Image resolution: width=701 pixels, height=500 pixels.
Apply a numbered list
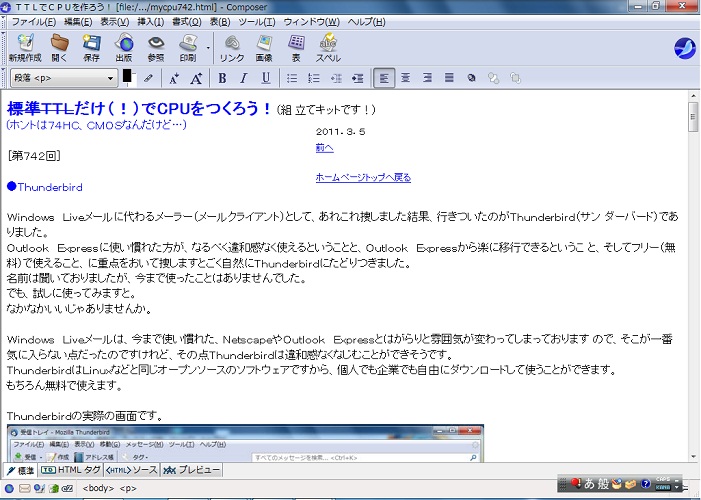[x=314, y=78]
